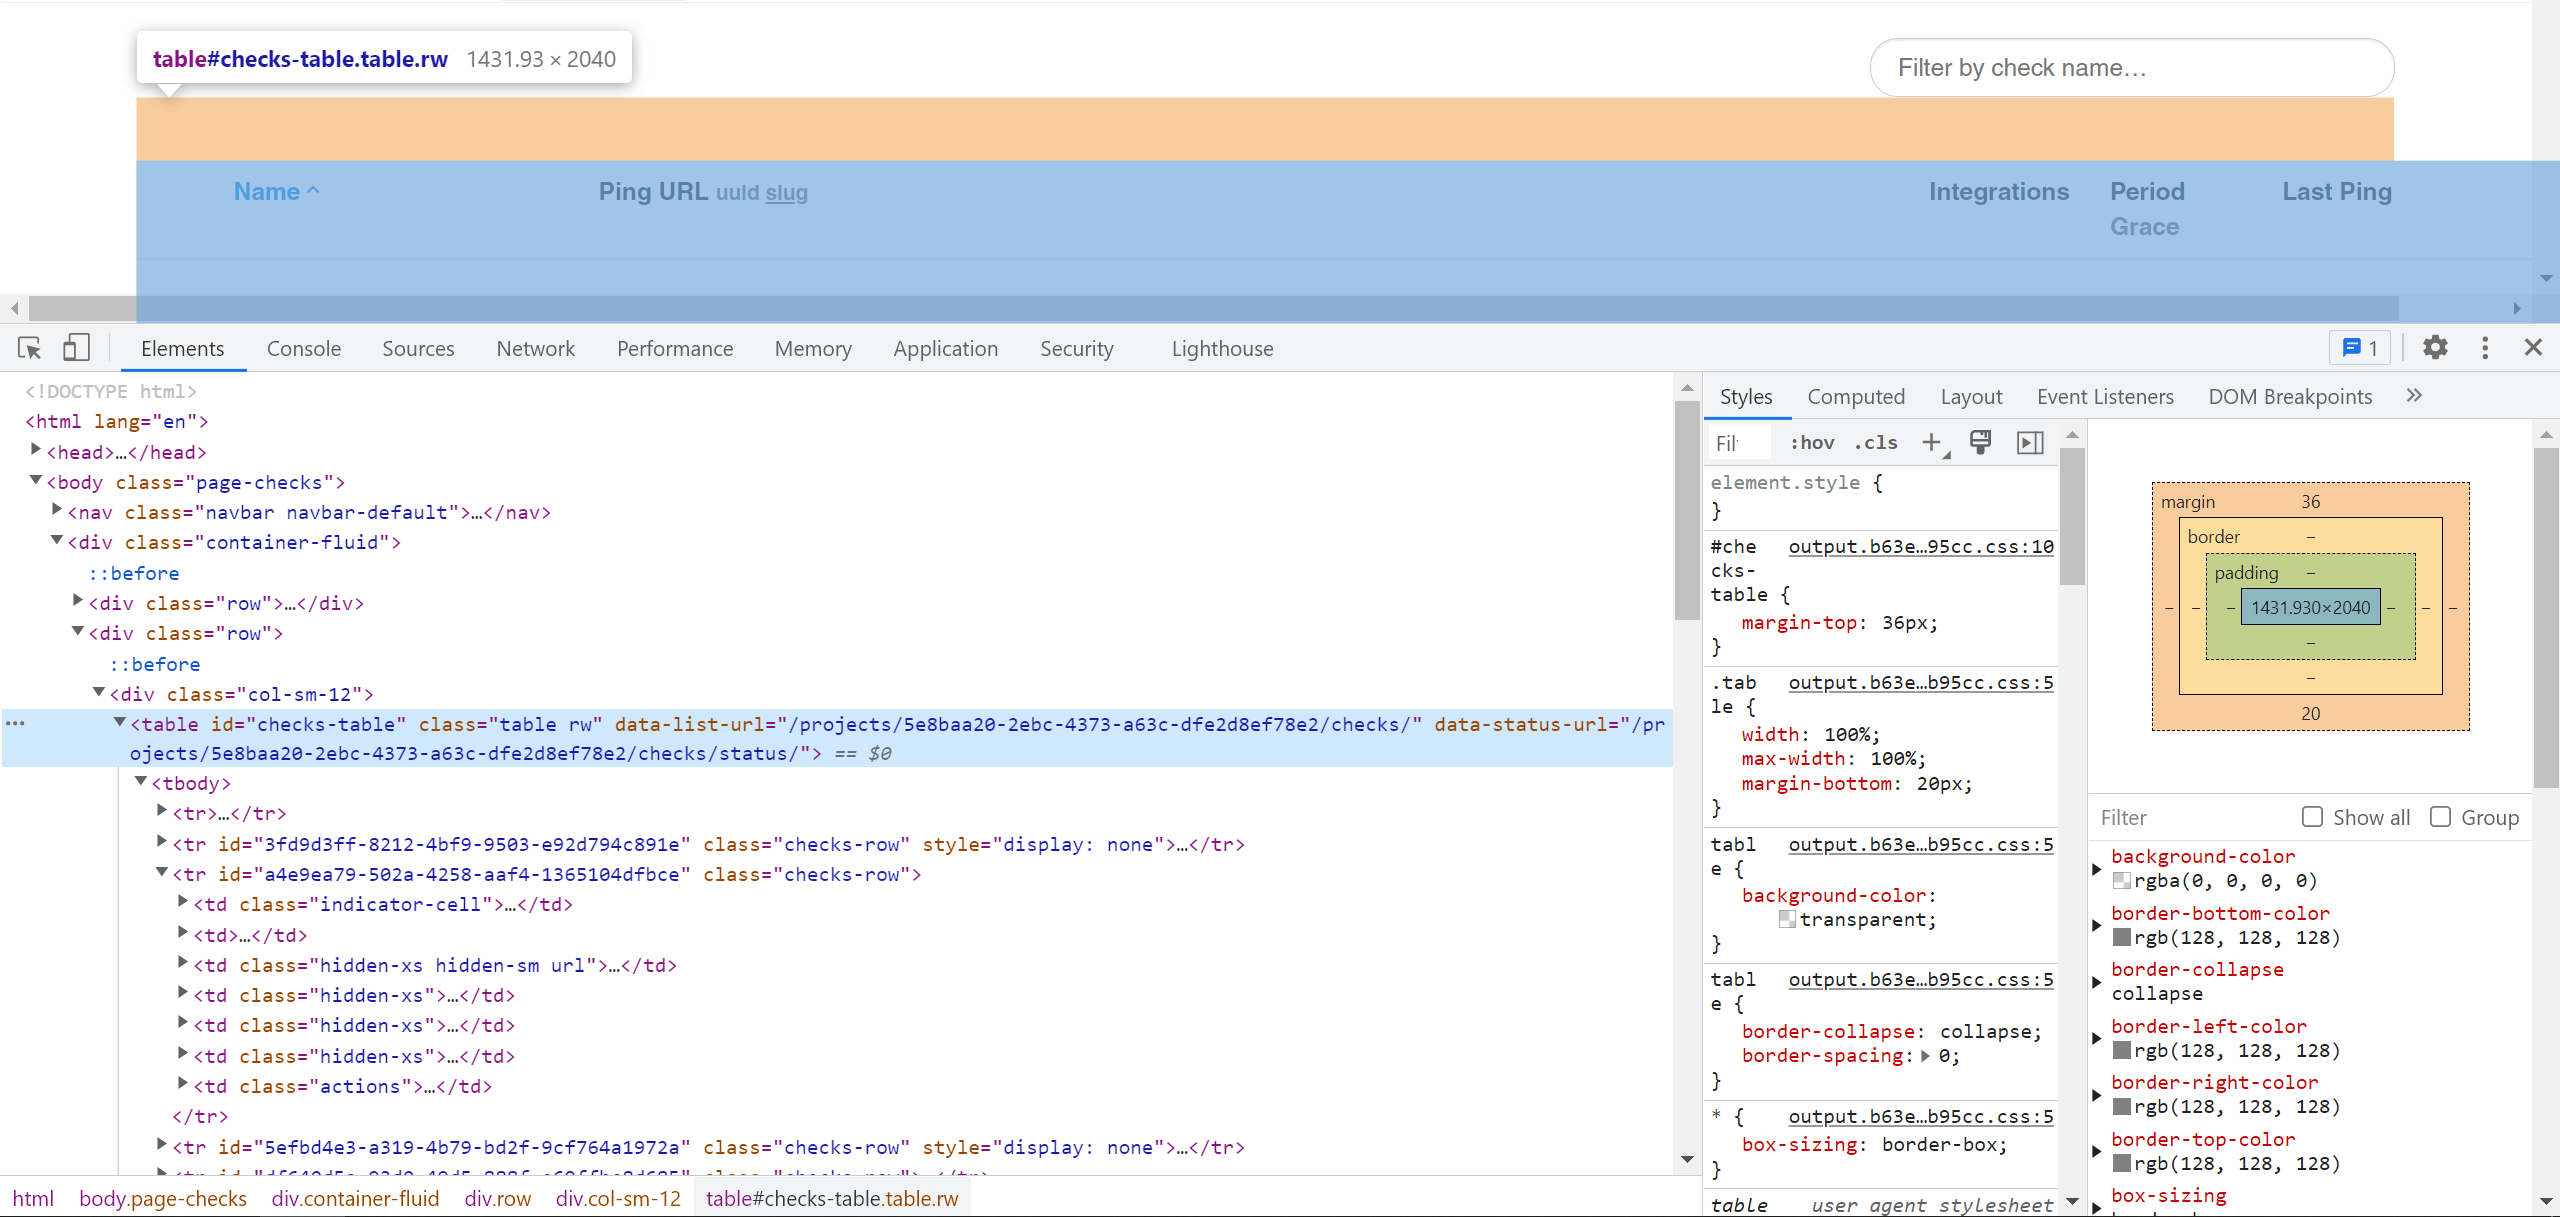Toggle the computed styles sidebar icon

coord(2030,442)
